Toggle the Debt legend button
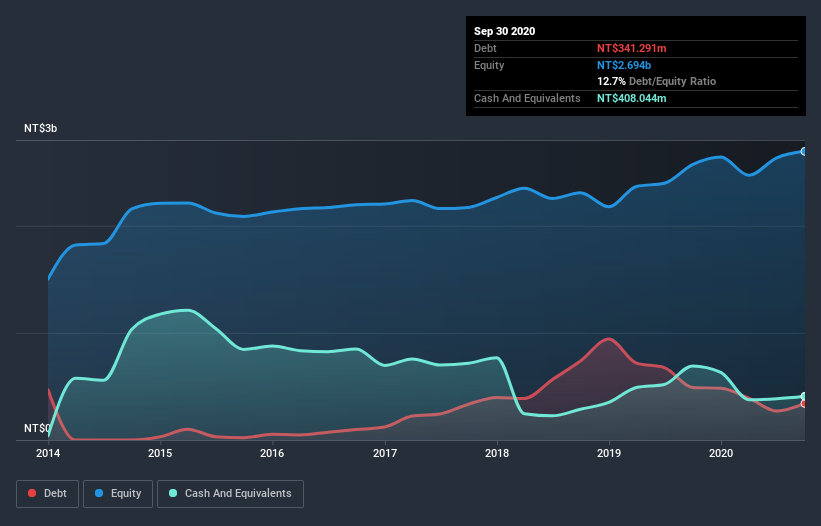 (47, 494)
